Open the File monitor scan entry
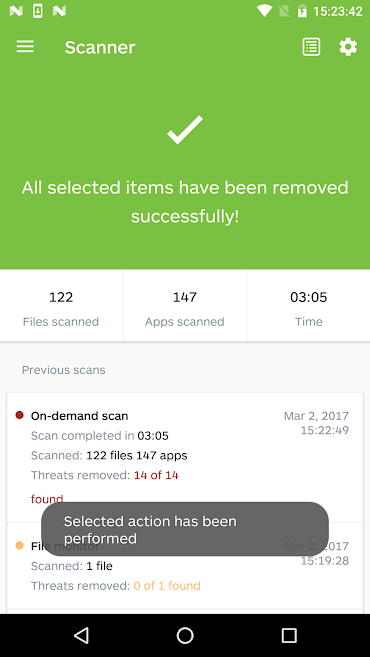 [x=185, y=566]
